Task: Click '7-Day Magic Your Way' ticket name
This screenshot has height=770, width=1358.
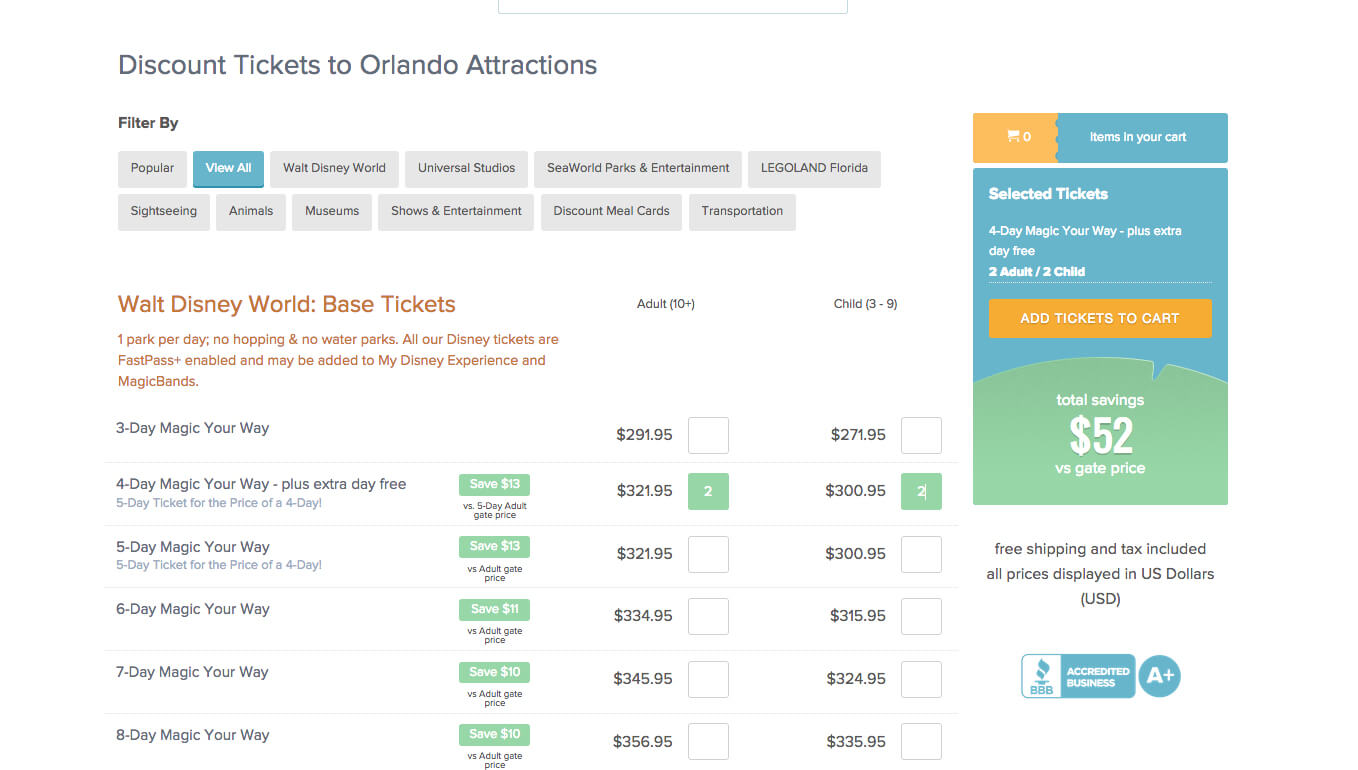Action: (192, 672)
